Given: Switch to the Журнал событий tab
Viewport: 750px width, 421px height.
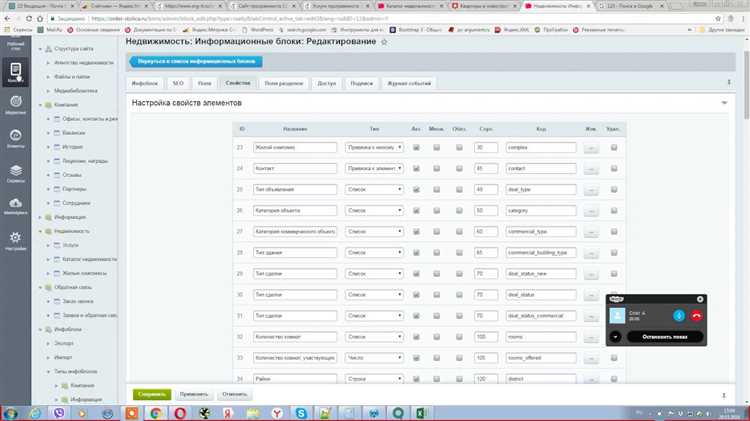Looking at the screenshot, I should (x=409, y=83).
